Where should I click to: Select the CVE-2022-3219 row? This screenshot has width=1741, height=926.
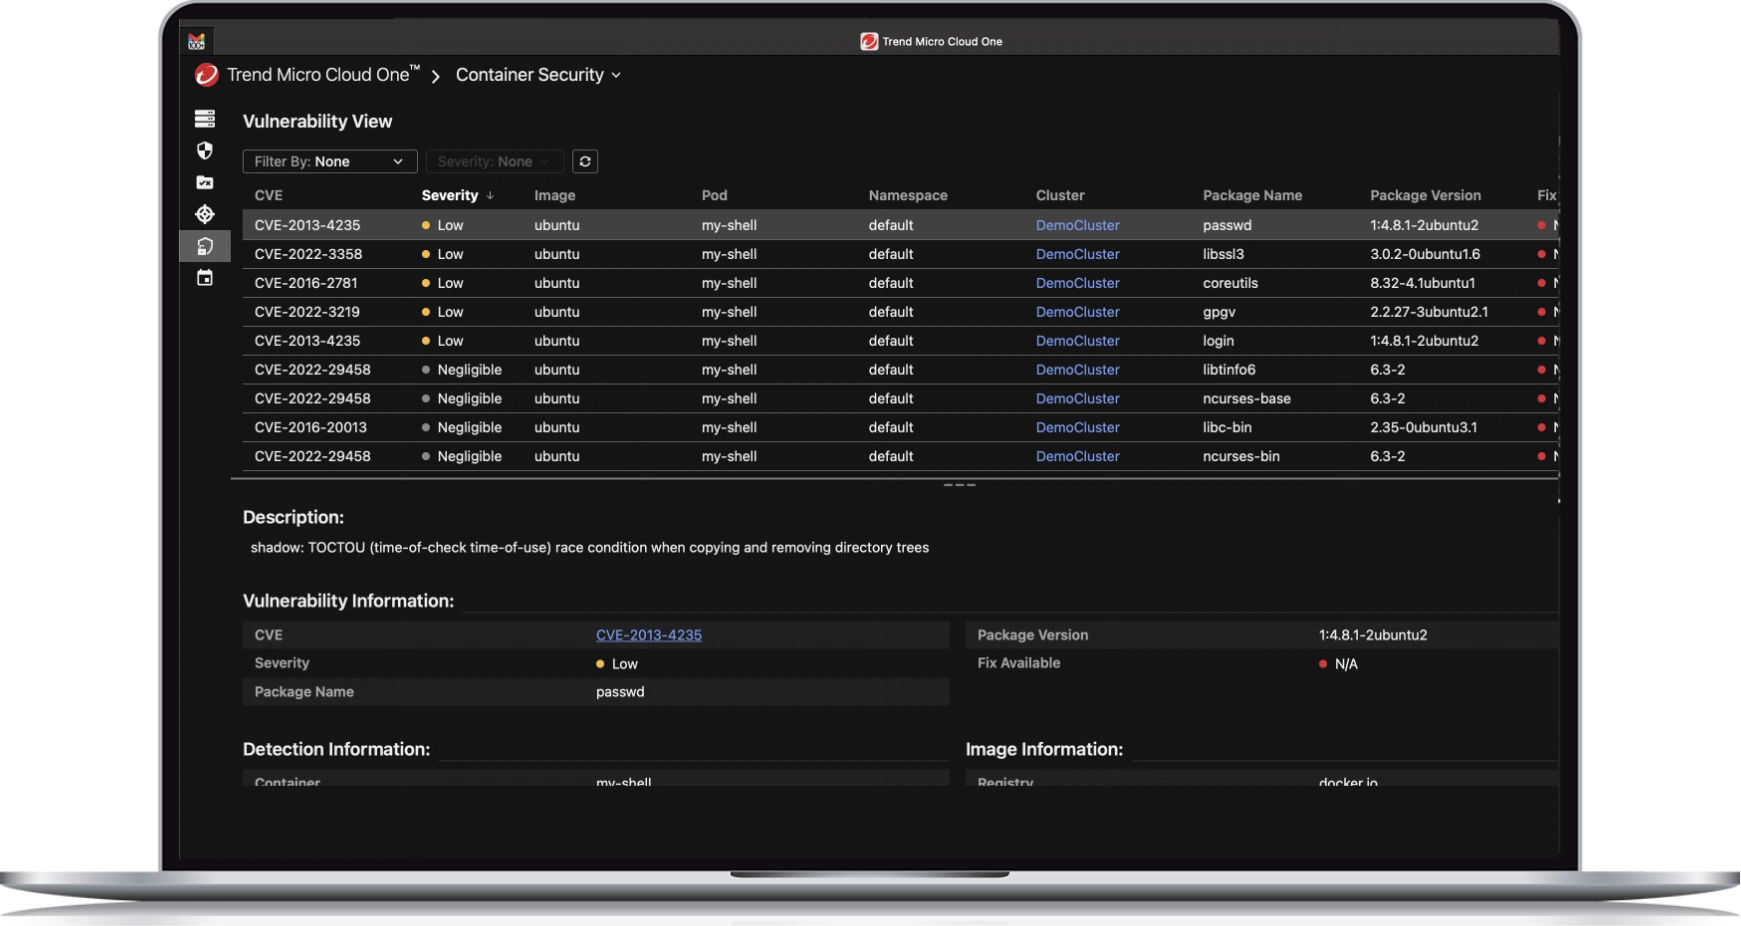[x=900, y=312]
